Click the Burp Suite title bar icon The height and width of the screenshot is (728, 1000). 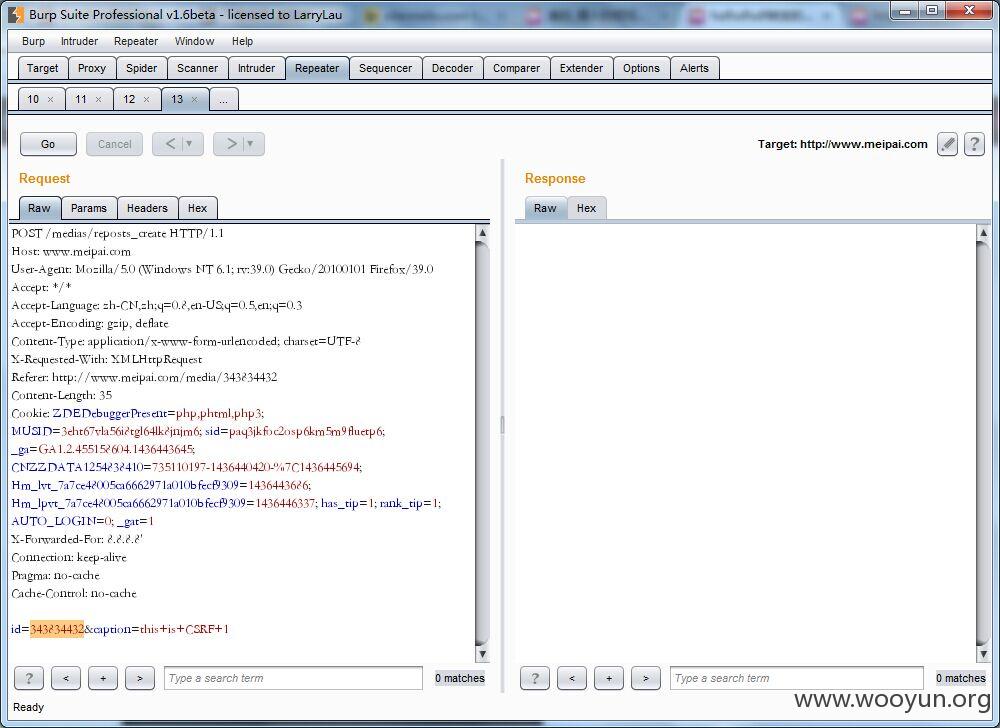pos(17,14)
